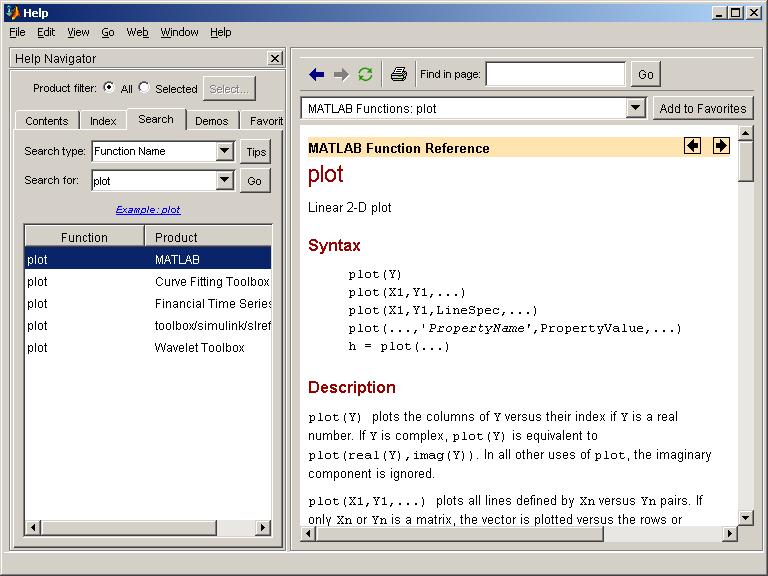Go forward with the gray right arrow
This screenshot has height=576, width=768.
341,74
